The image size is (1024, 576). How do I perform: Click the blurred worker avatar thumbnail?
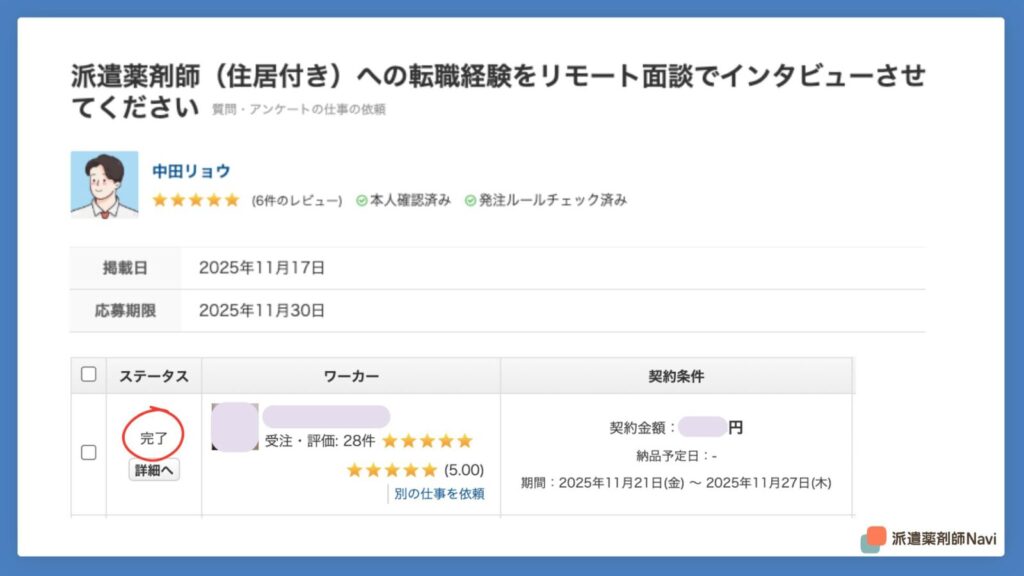[235, 427]
